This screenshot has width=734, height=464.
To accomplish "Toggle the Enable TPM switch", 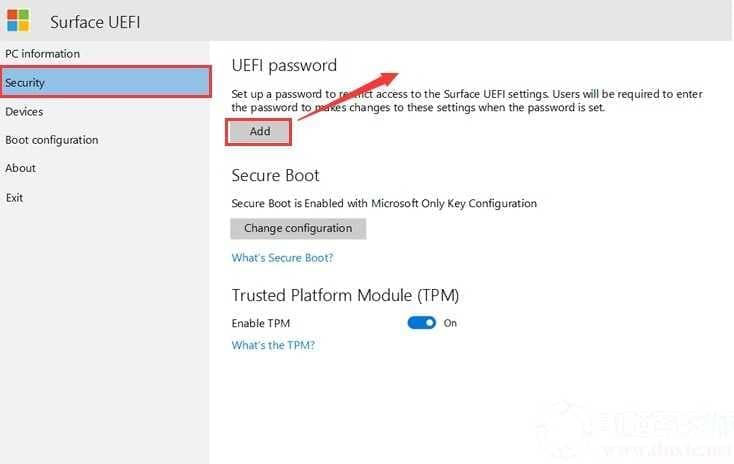I will 421,323.
